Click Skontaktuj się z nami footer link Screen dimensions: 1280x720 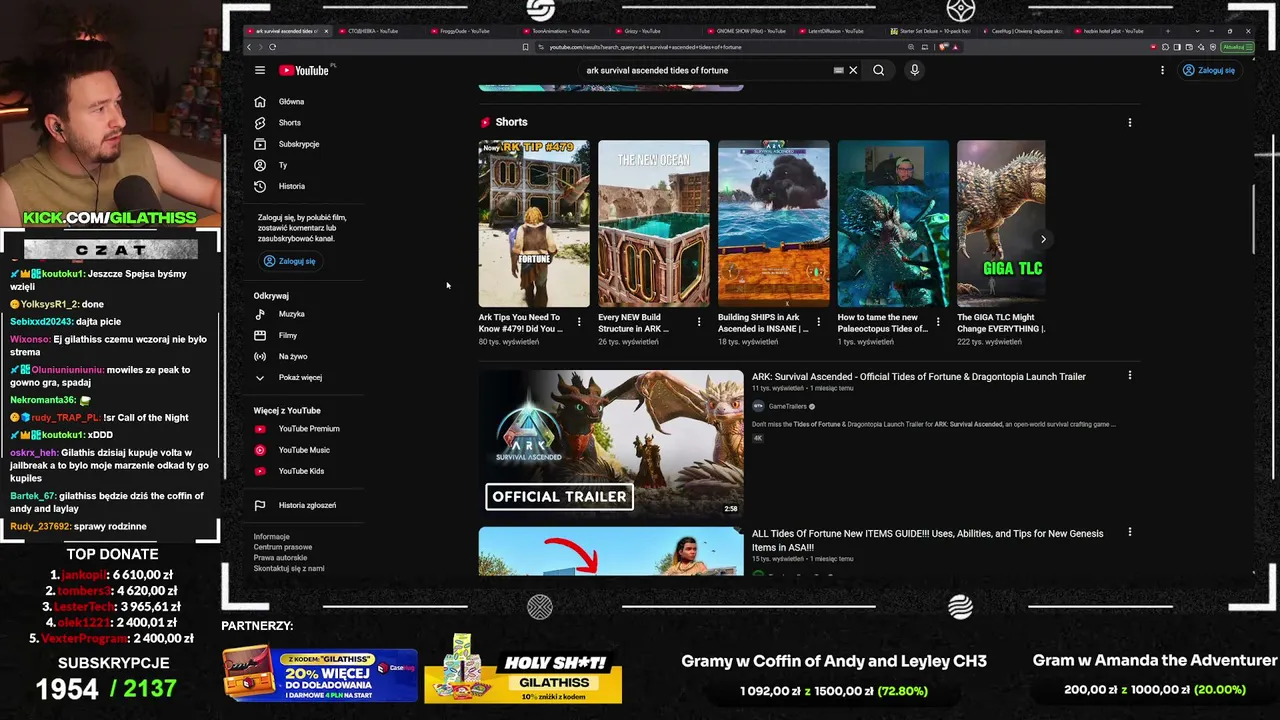(289, 568)
